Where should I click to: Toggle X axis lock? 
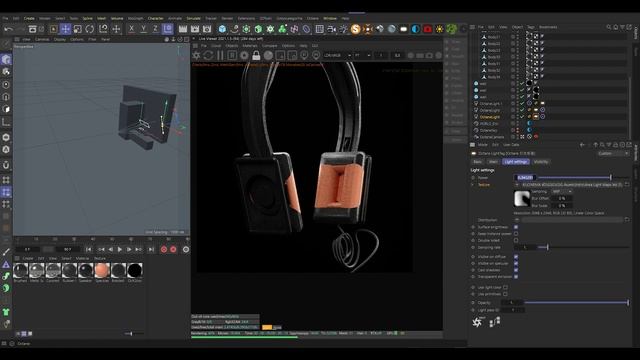point(131,29)
